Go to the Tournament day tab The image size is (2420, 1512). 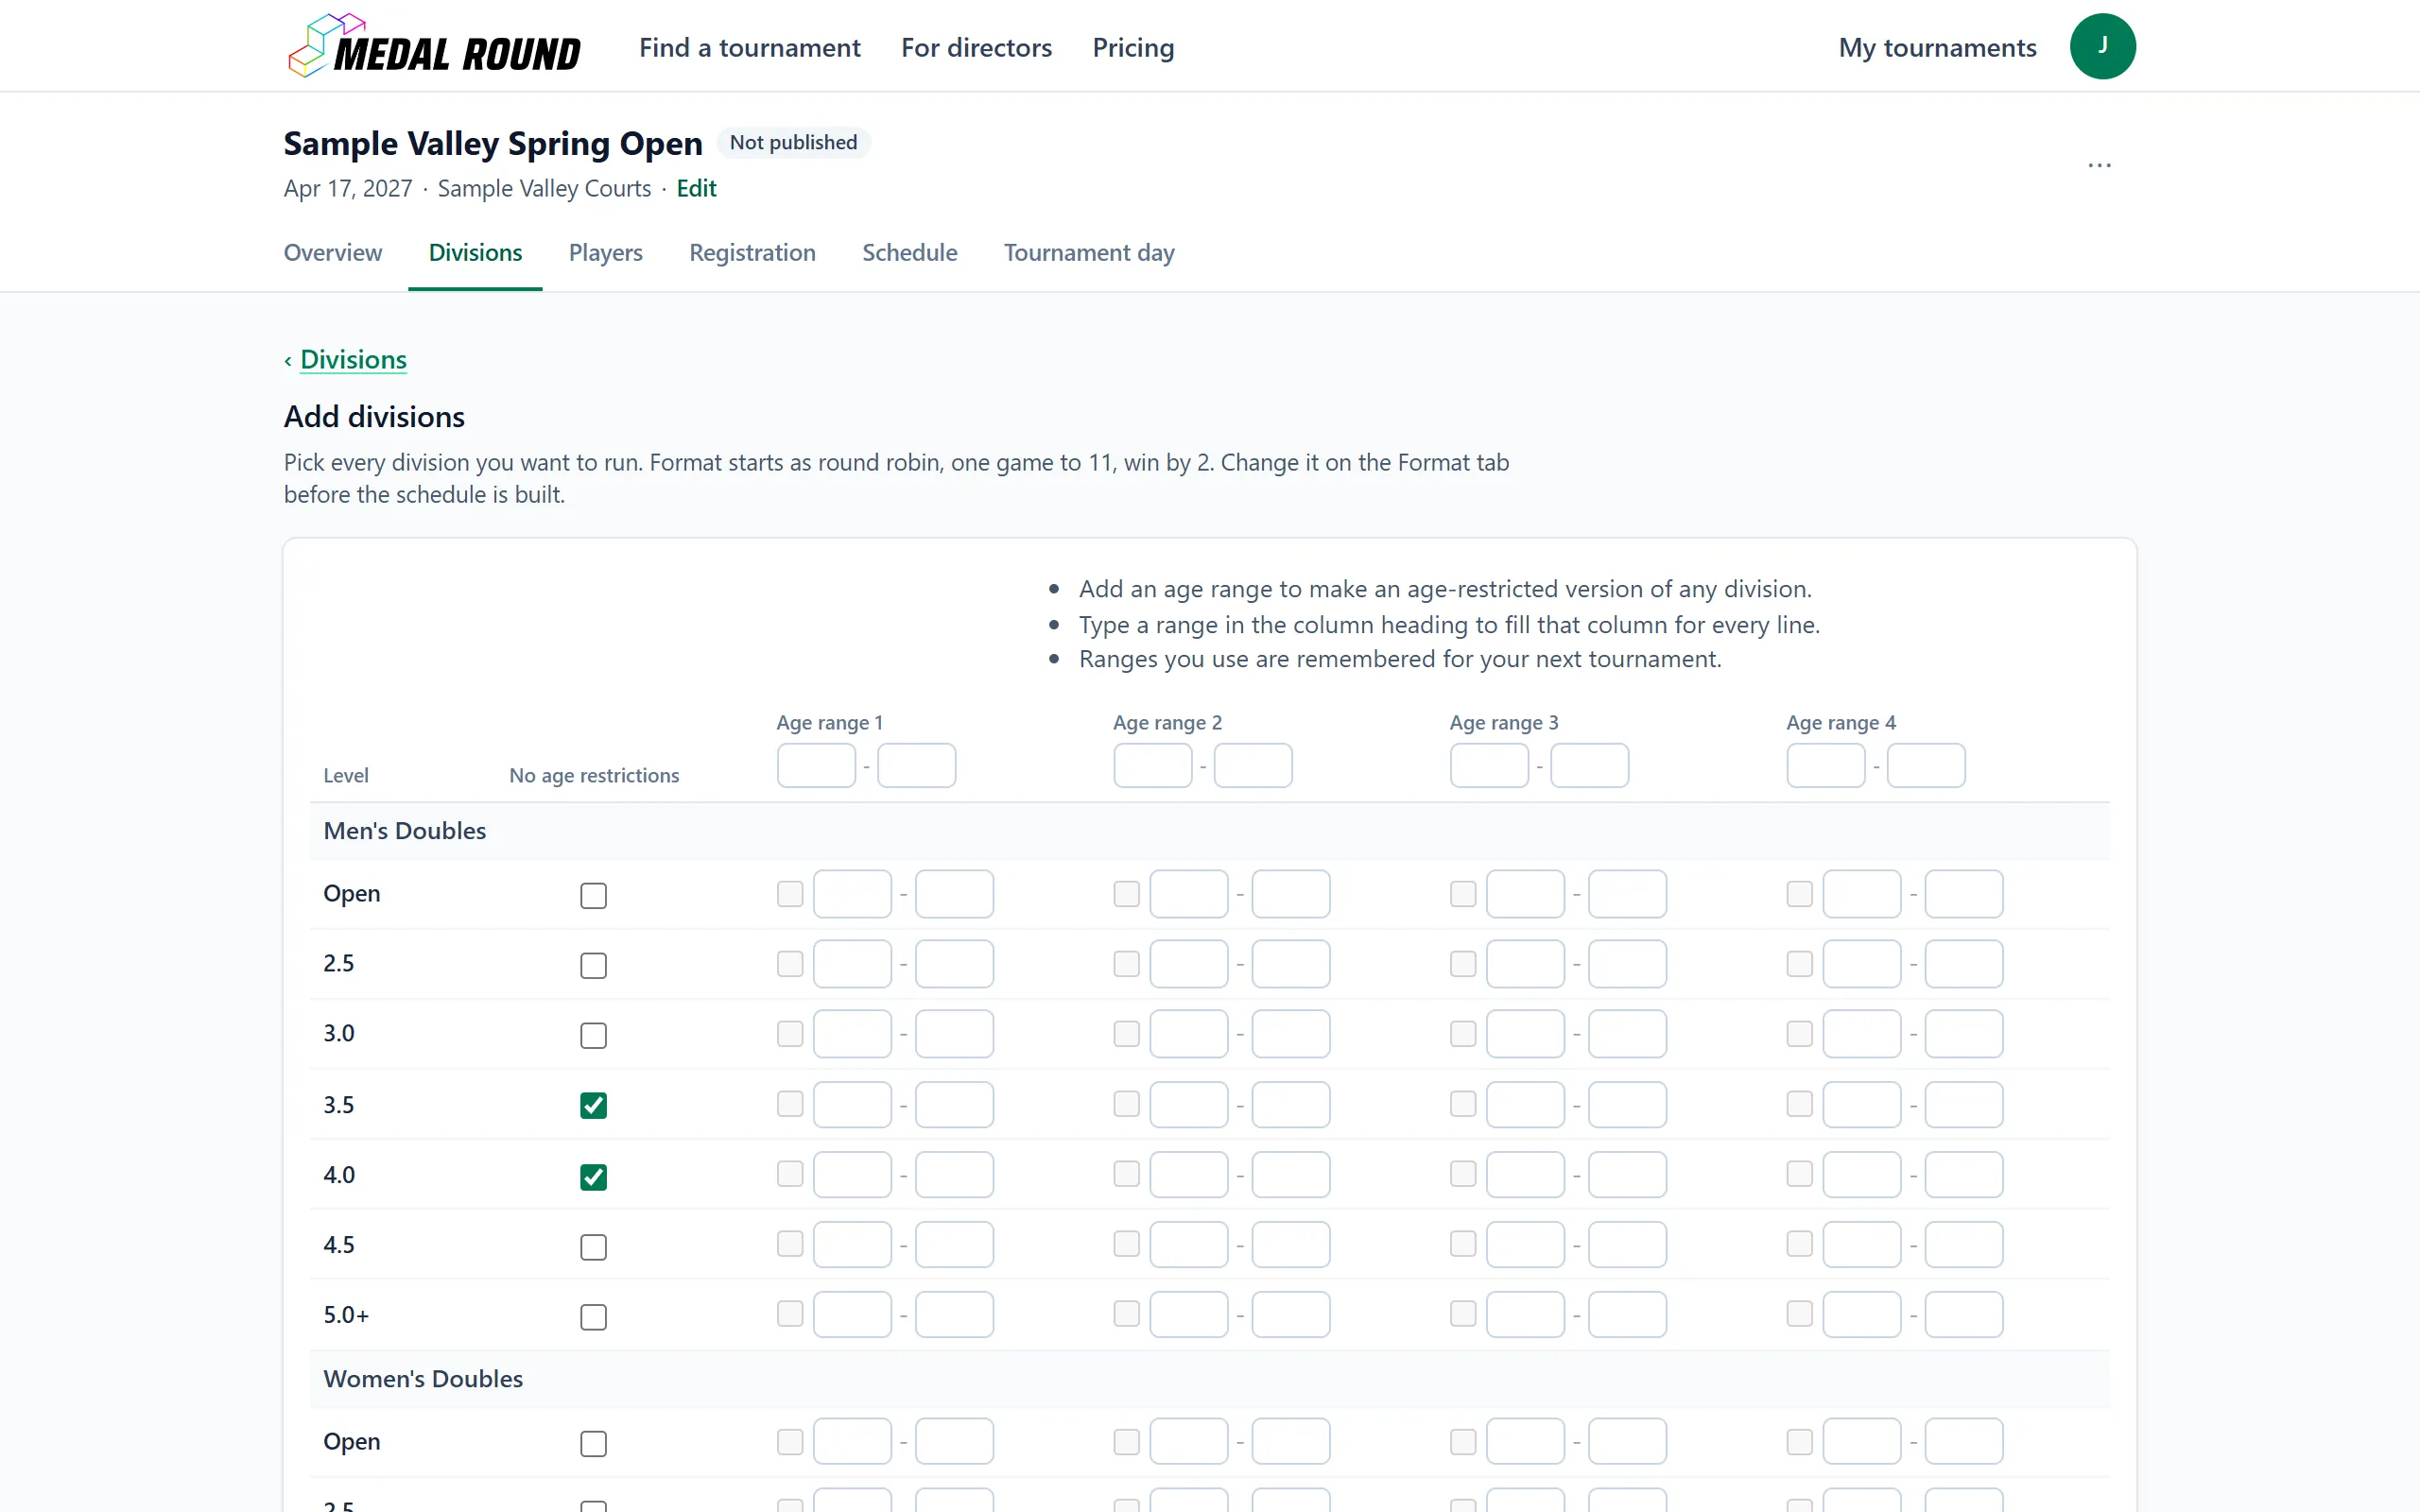coord(1089,252)
